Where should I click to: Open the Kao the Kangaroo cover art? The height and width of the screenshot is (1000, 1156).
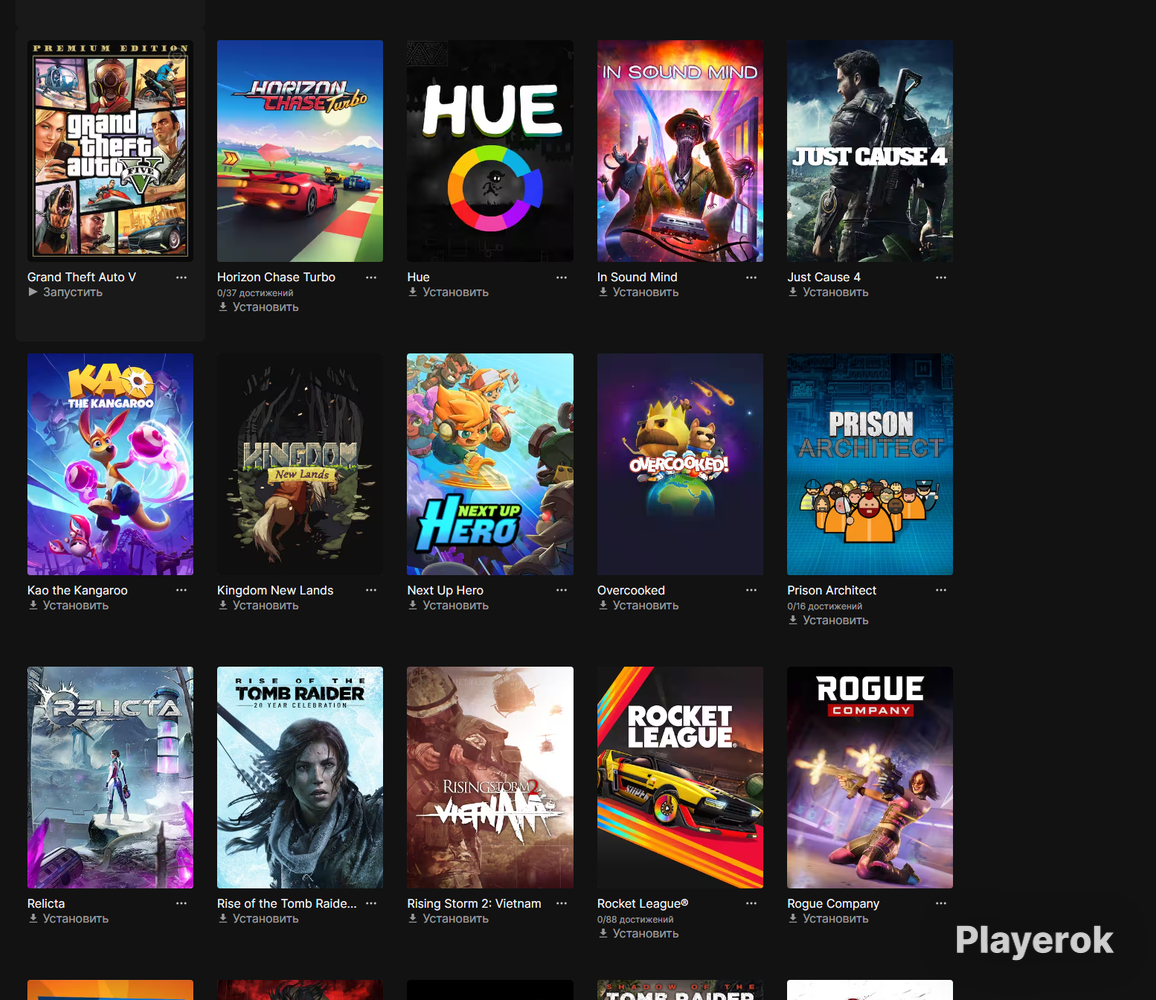tap(111, 465)
